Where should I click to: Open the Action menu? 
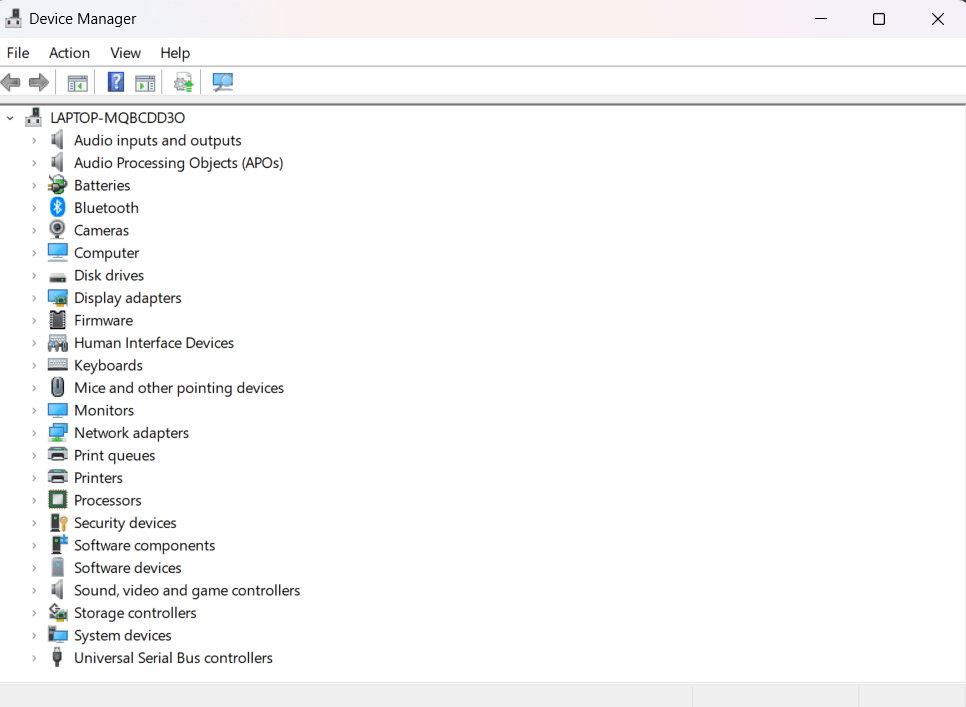point(69,53)
